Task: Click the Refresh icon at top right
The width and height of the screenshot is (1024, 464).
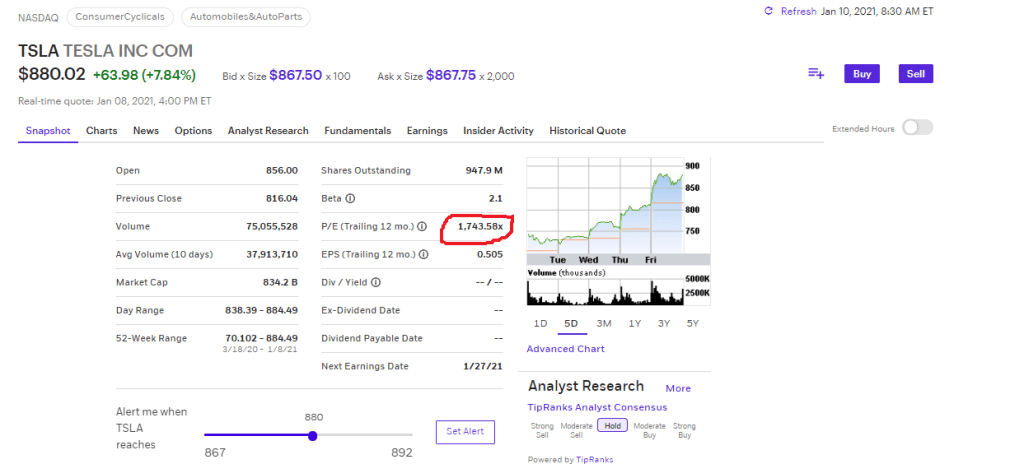Action: coord(768,11)
